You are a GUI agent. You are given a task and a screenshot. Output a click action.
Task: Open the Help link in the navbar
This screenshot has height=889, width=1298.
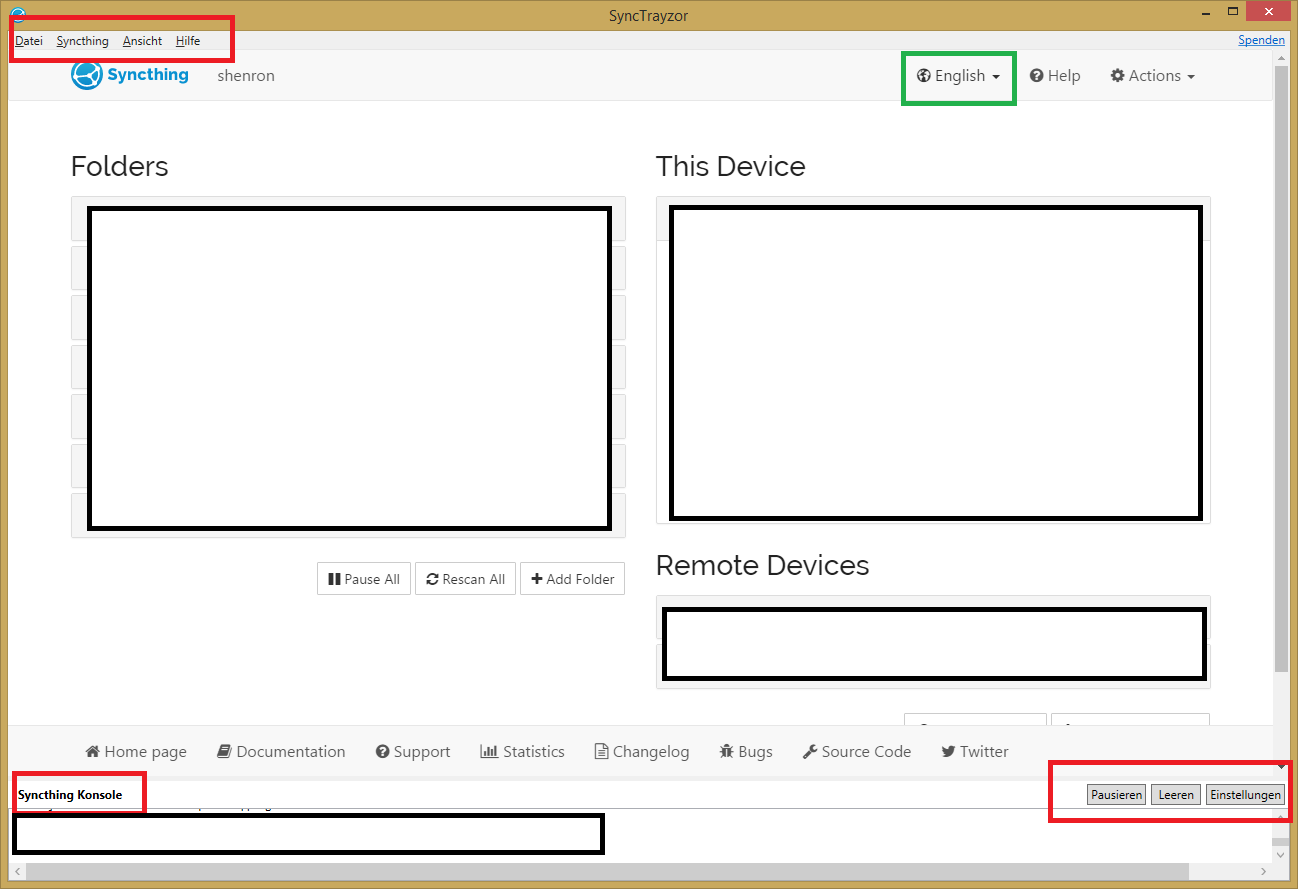pyautogui.click(x=1055, y=76)
